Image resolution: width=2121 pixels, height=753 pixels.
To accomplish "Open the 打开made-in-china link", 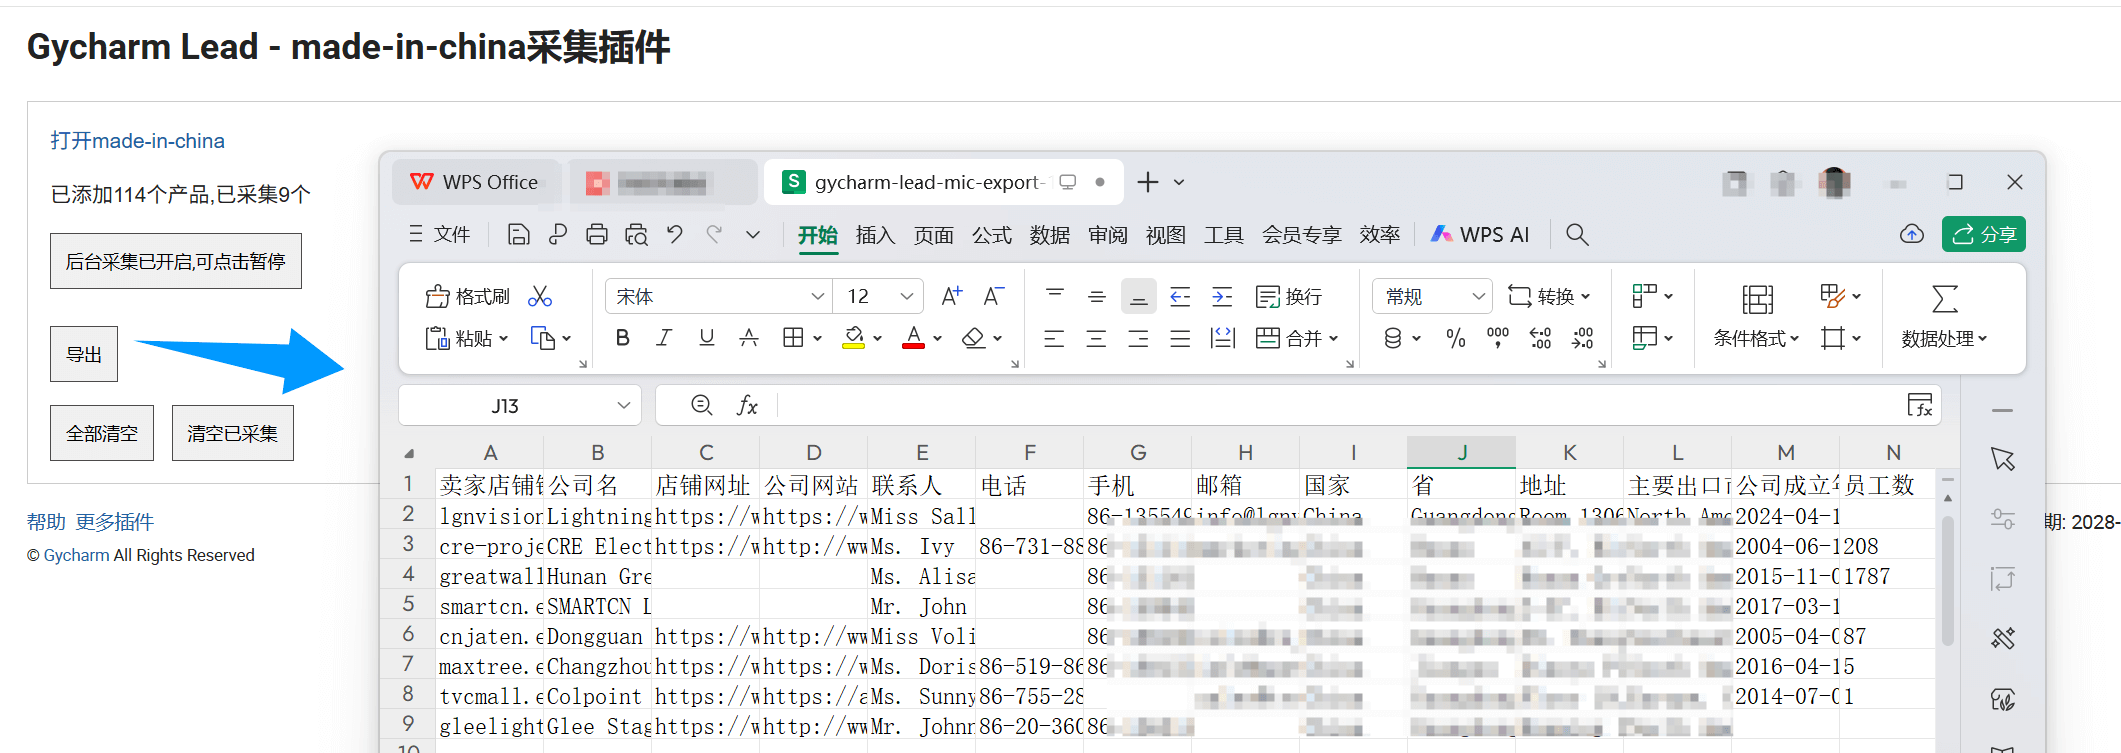I will [138, 141].
